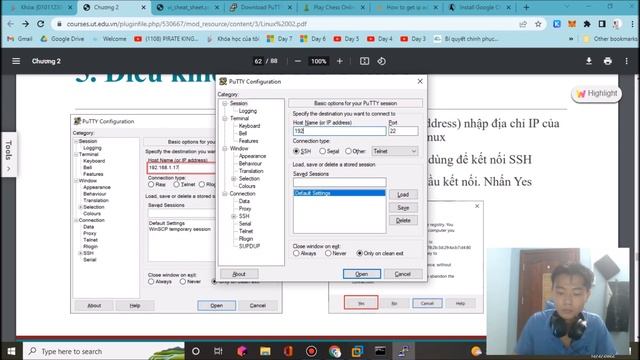Viewport: 640px width, 360px height.
Task: Set close window on exit to Always
Action: (296, 253)
